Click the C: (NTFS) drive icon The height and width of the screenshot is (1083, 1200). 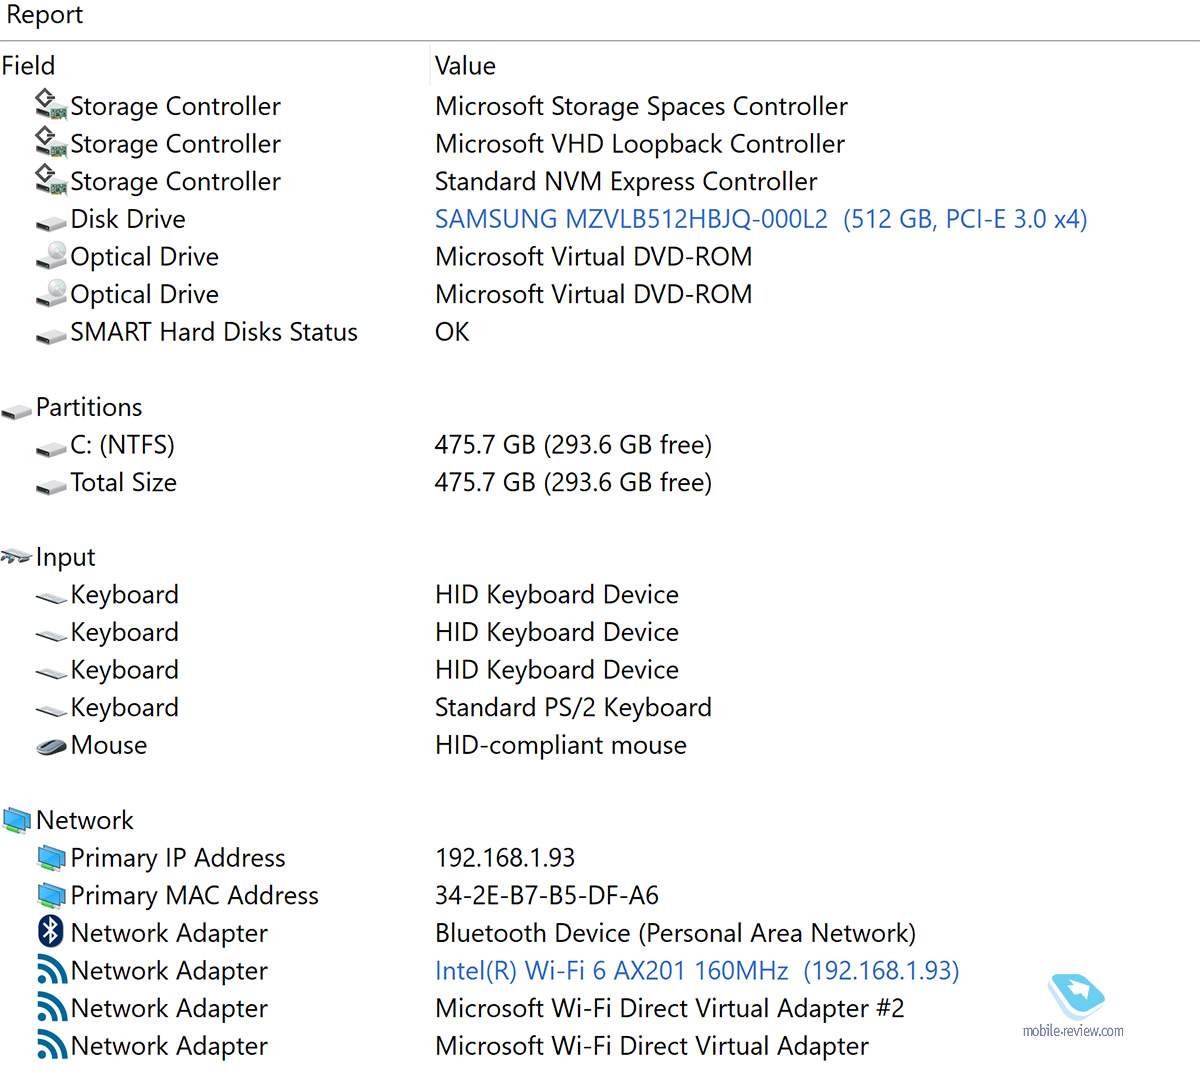tap(51, 449)
